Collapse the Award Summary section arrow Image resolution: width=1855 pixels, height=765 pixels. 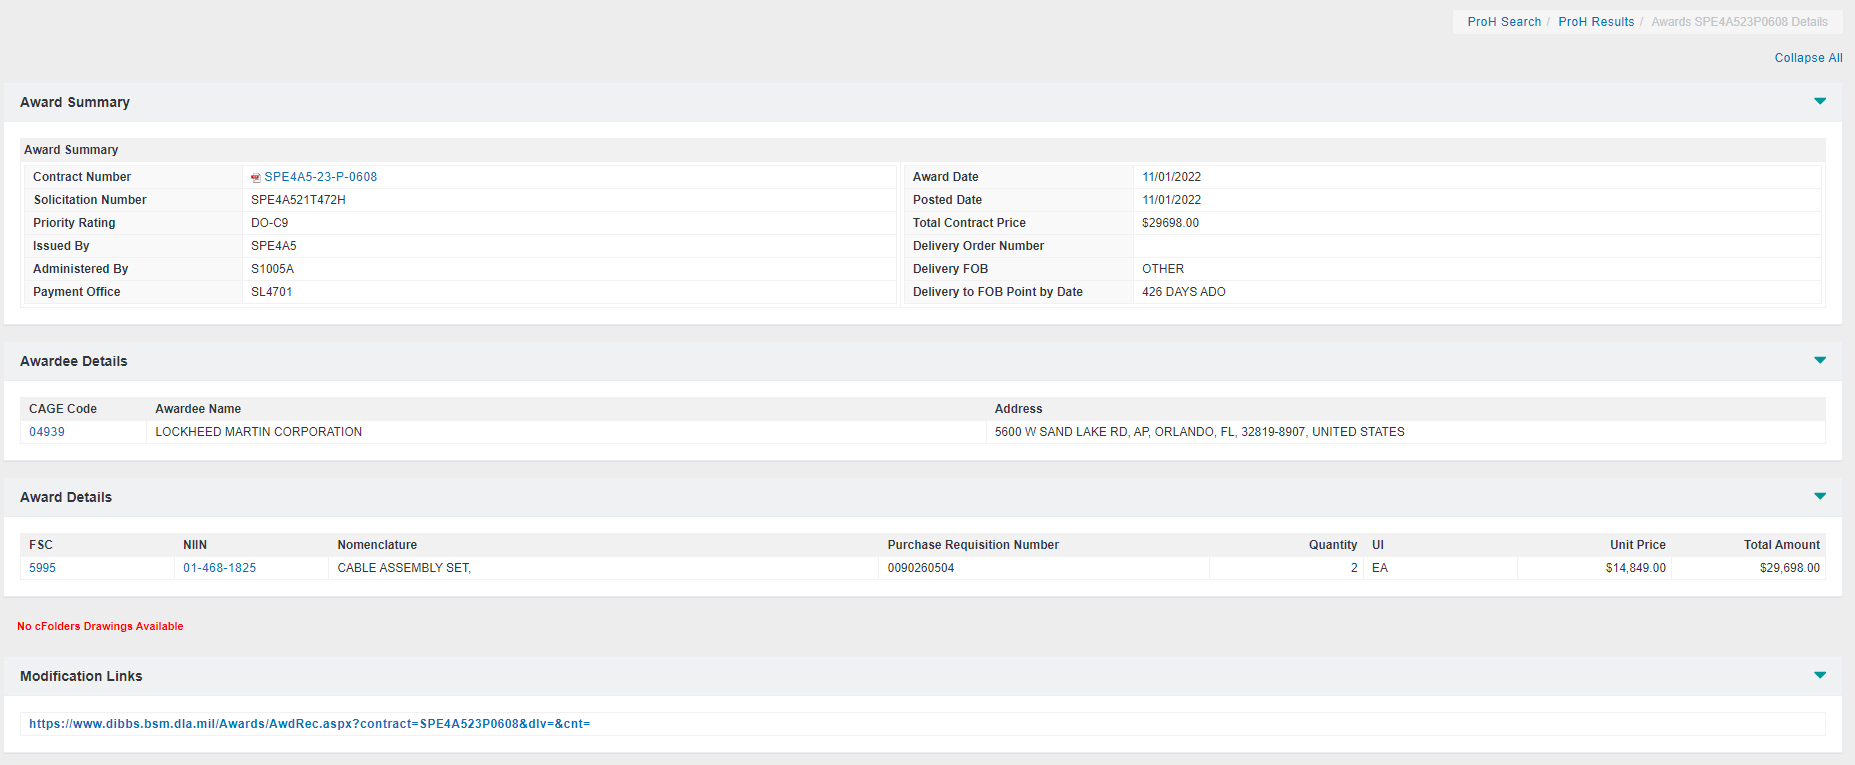click(1820, 101)
